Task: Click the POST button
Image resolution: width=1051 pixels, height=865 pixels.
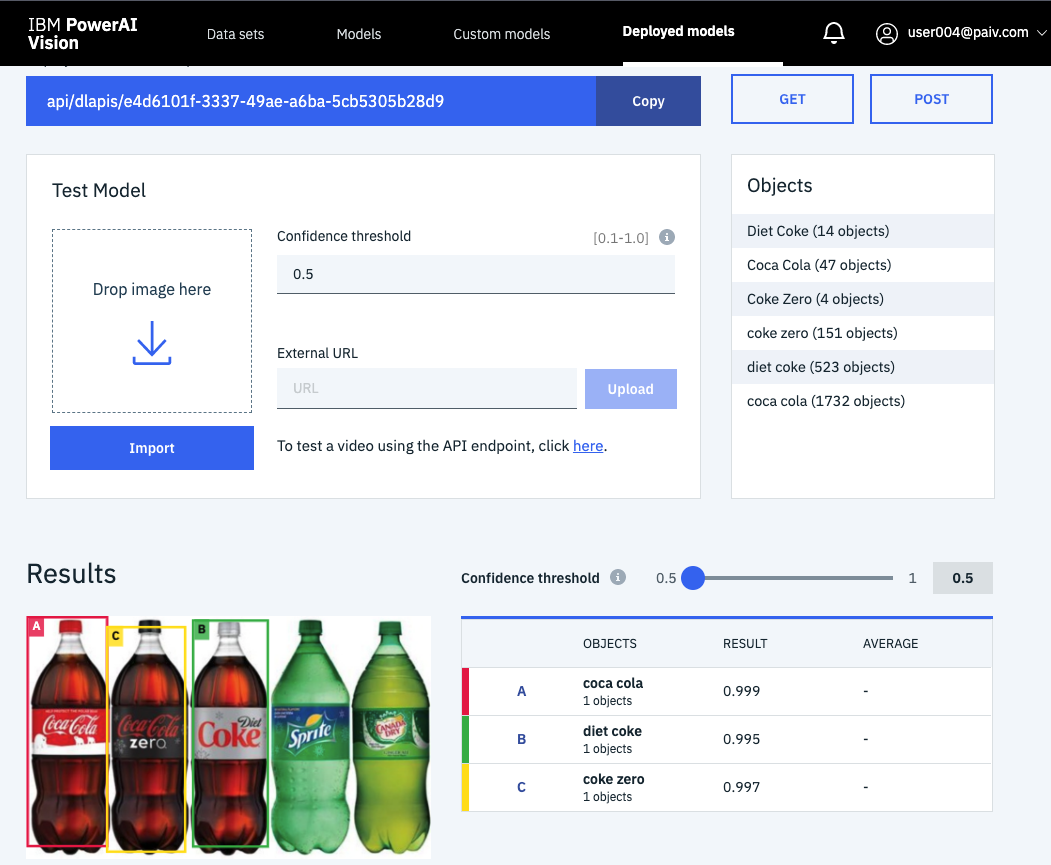Action: coord(931,99)
